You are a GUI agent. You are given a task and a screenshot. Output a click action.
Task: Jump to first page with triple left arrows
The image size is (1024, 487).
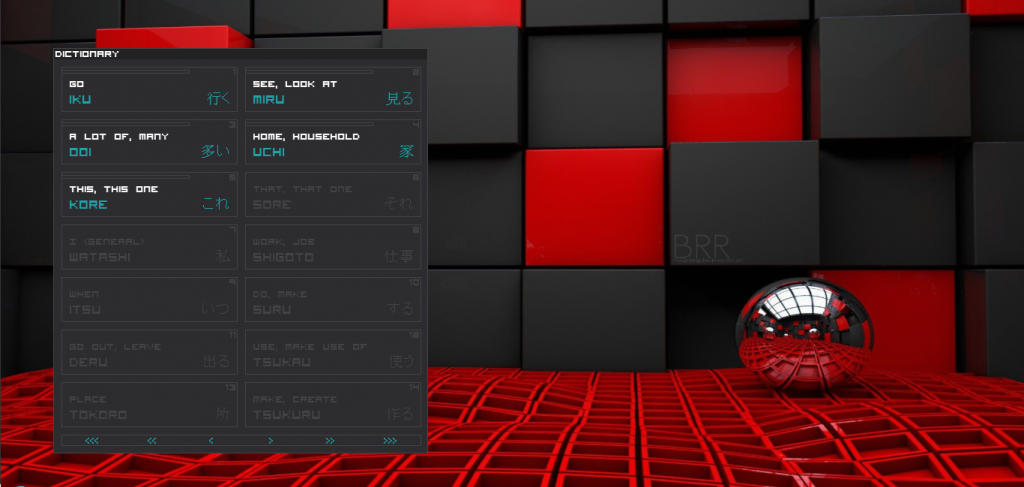(x=92, y=440)
